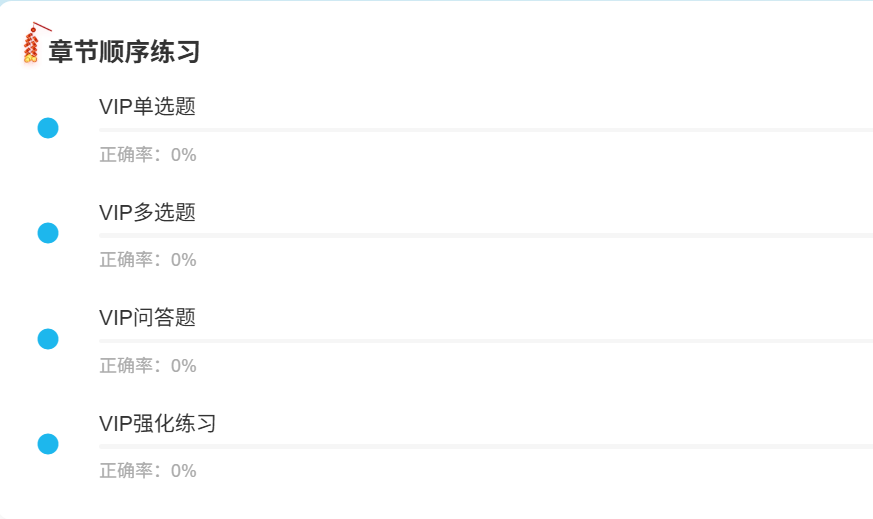Click the accuracy text below VIP问答题
The height and width of the screenshot is (519, 873).
147,366
